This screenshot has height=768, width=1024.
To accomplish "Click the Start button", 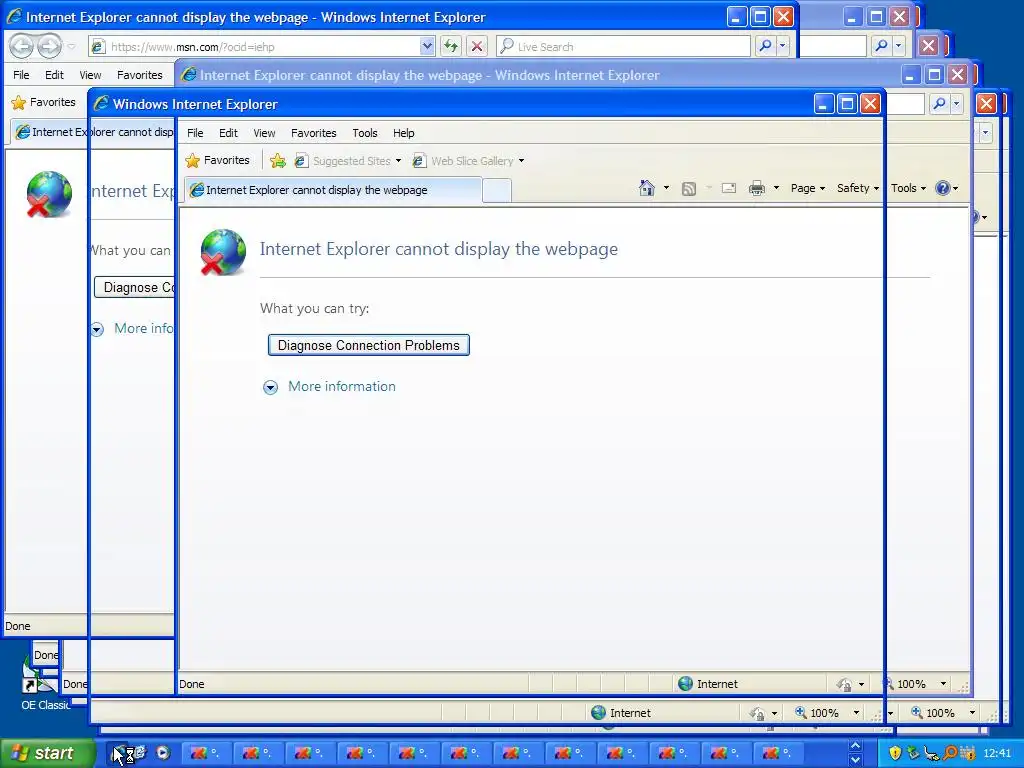I will (x=46, y=754).
